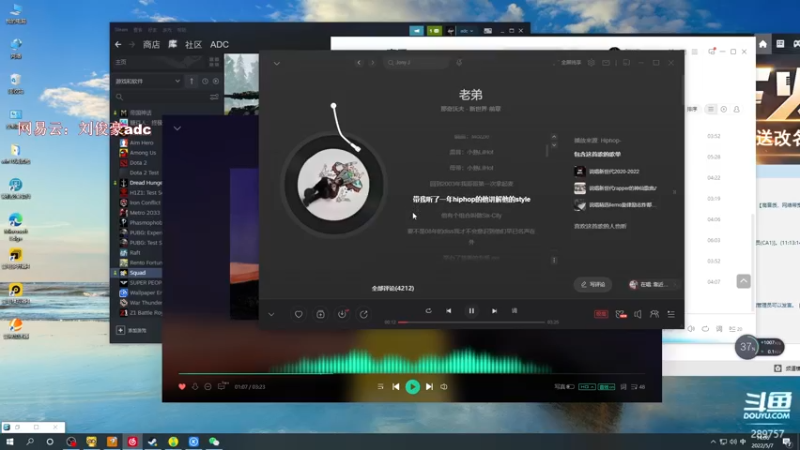Click the album cover on the vinyl disc
The image size is (800, 450).
[x=333, y=185]
